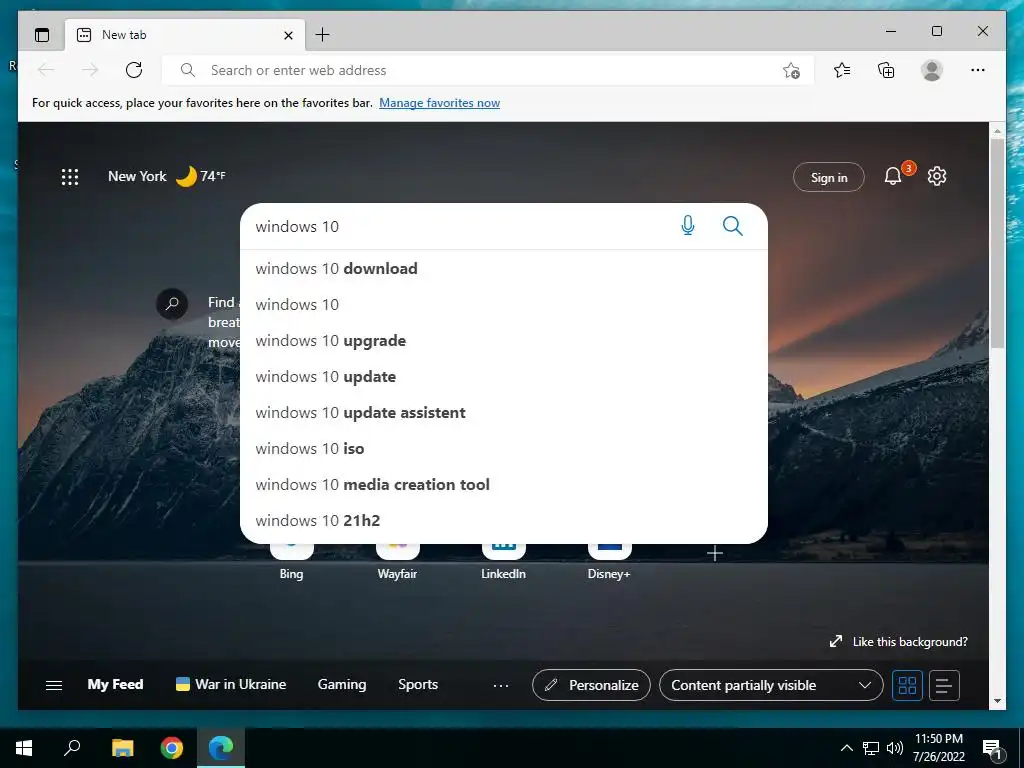Select suggestion windows 10 download
This screenshot has height=768, width=1024.
(x=504, y=268)
